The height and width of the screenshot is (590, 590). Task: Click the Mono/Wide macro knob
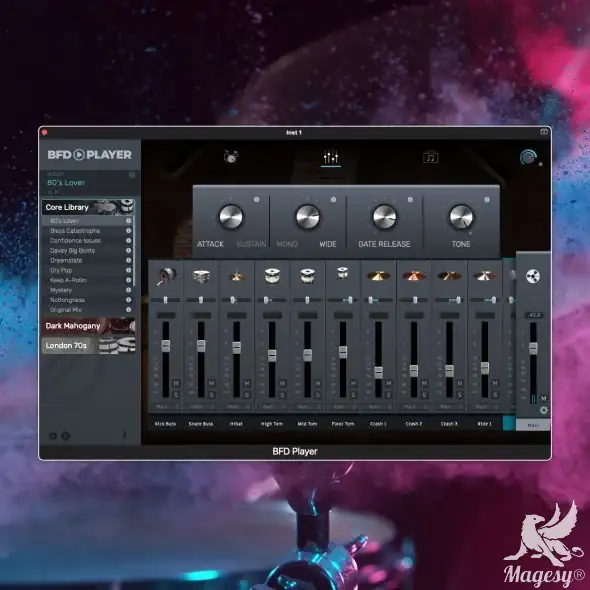click(x=308, y=217)
